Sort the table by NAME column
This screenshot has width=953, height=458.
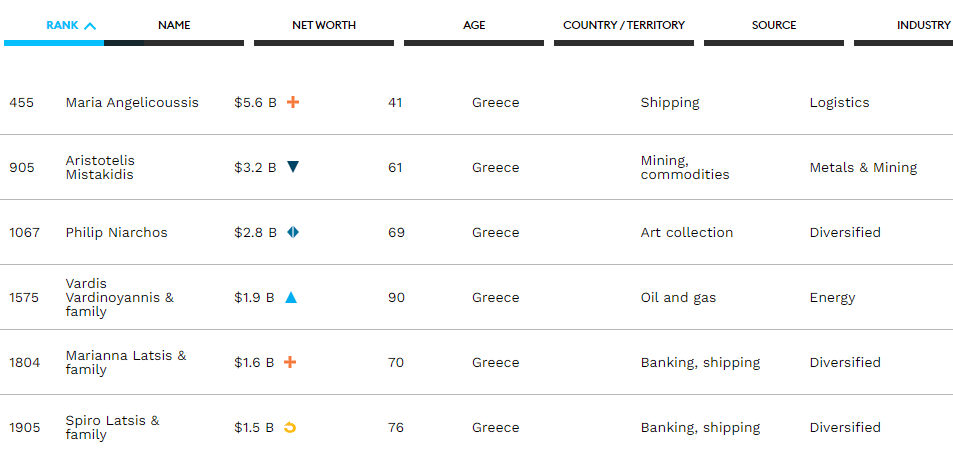(174, 26)
